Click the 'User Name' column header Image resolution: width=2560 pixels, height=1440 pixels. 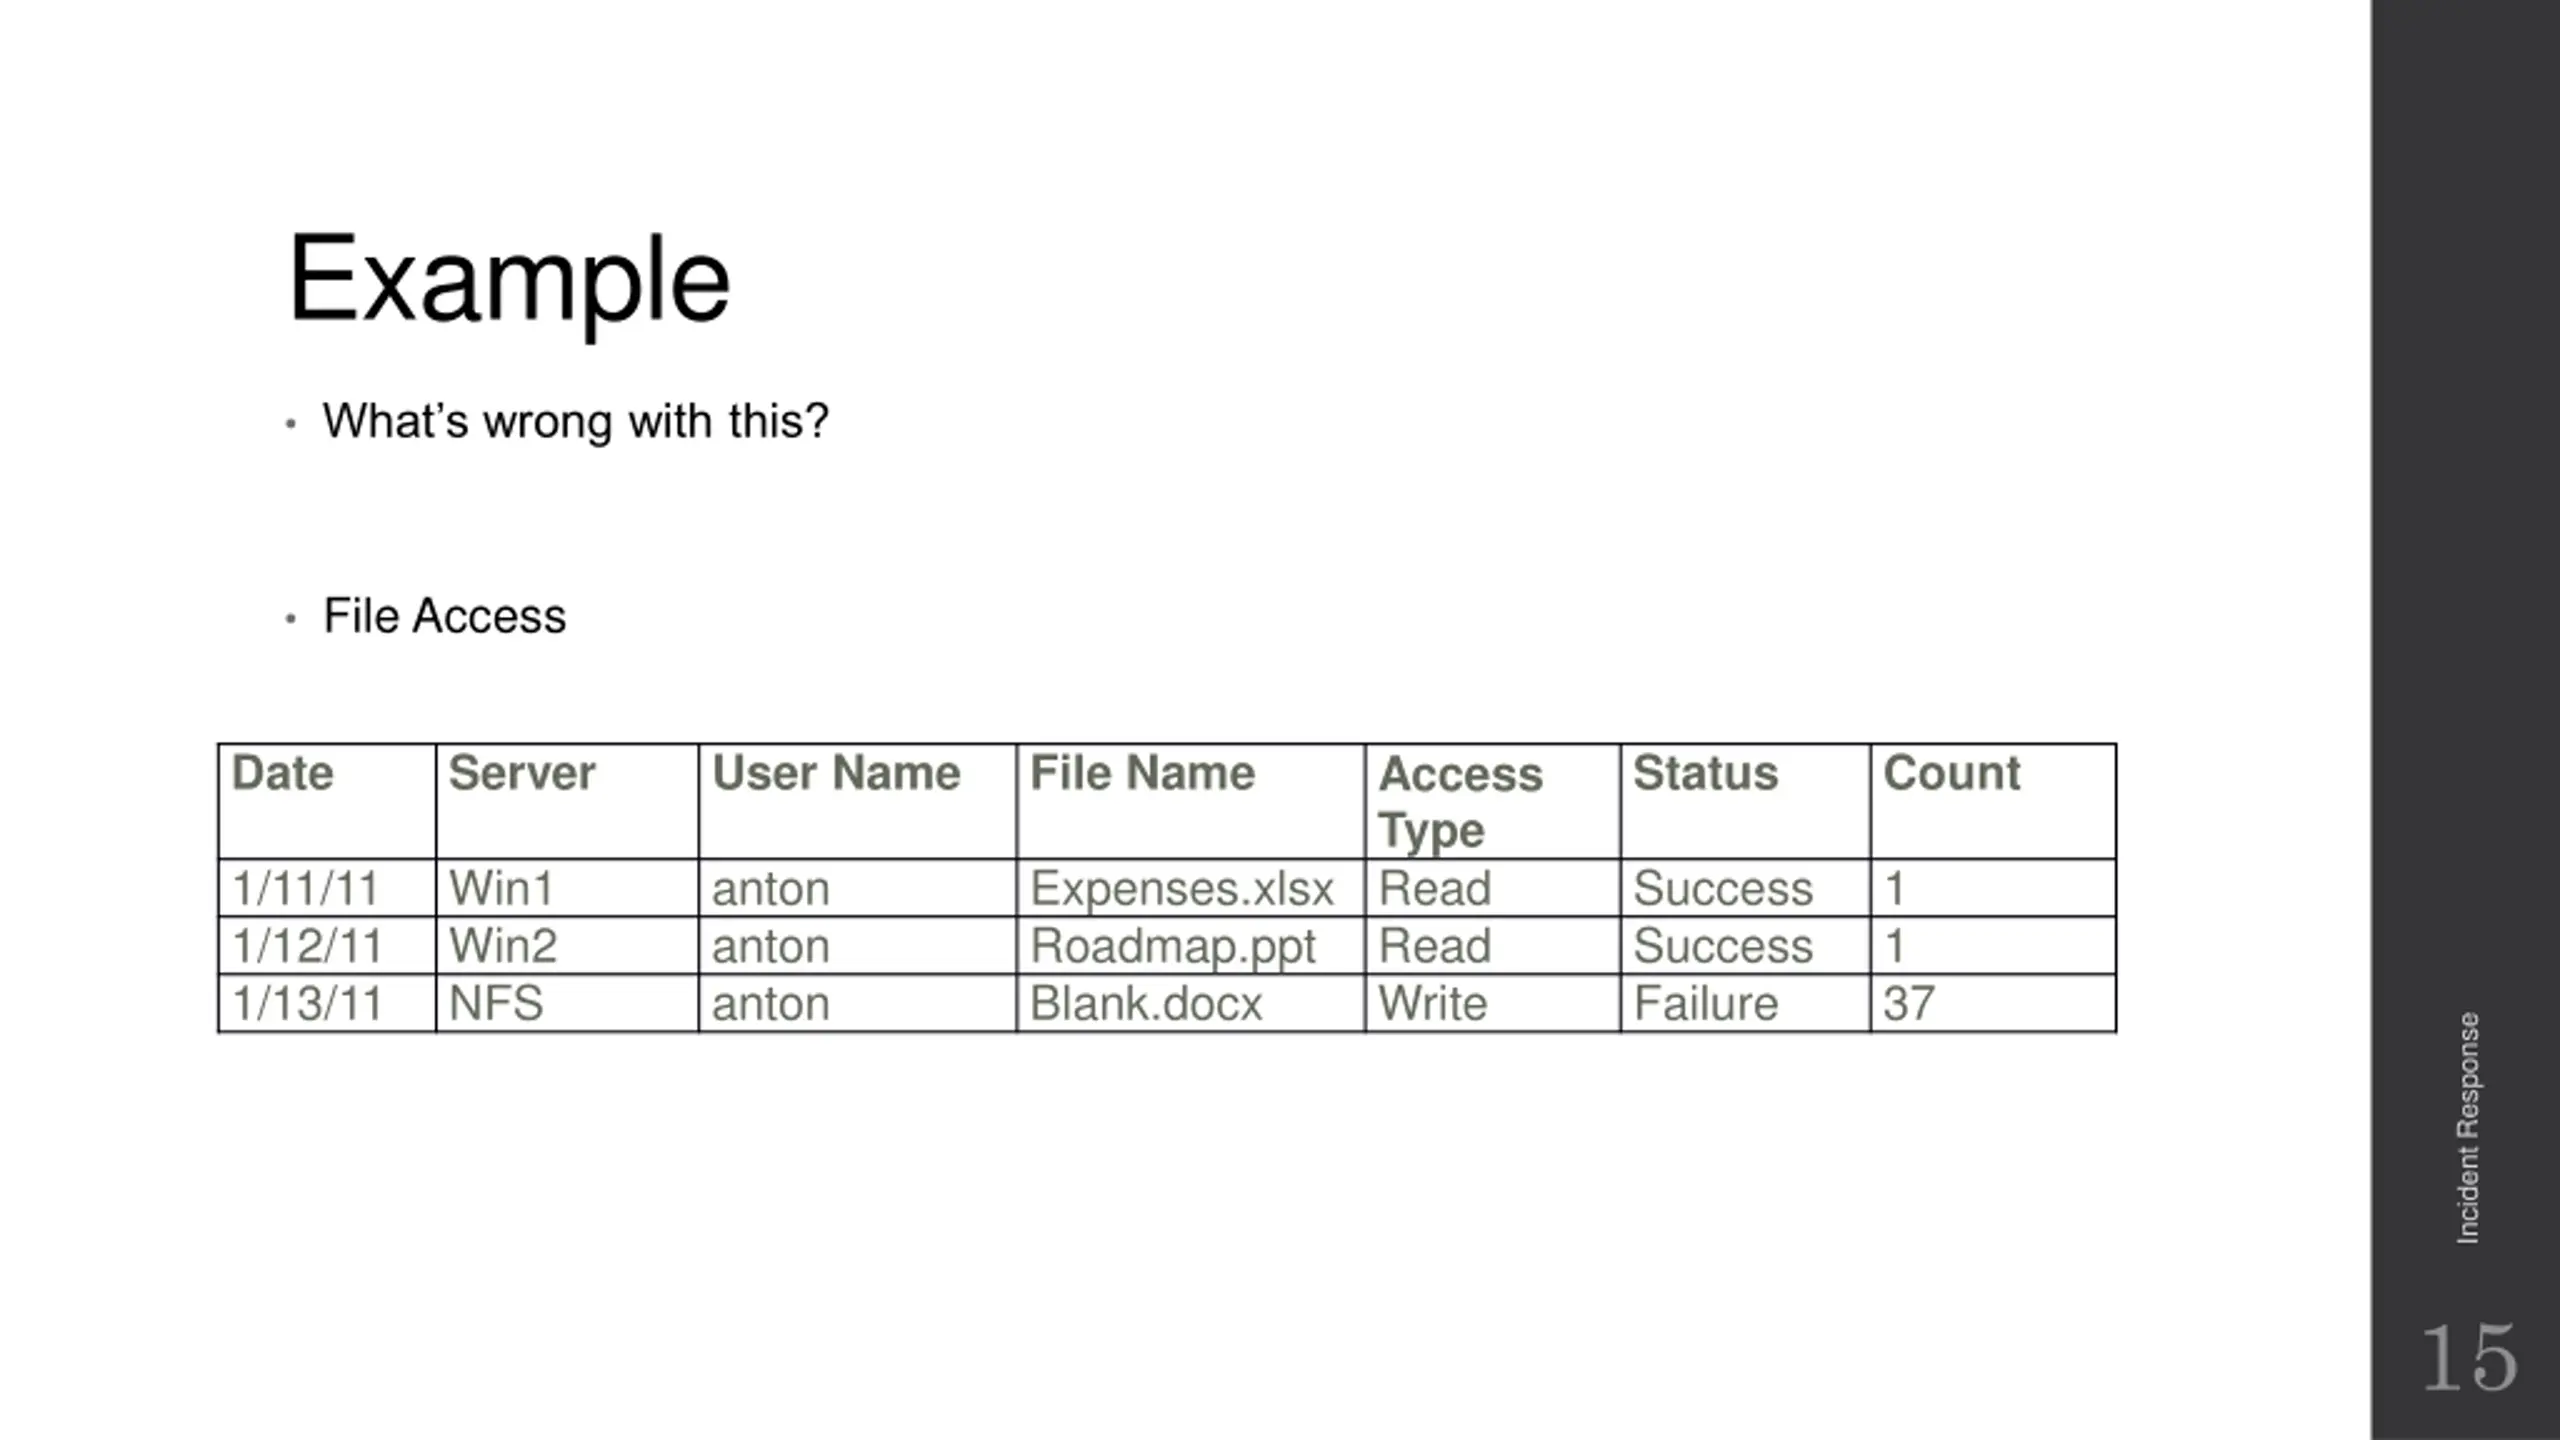click(x=858, y=801)
